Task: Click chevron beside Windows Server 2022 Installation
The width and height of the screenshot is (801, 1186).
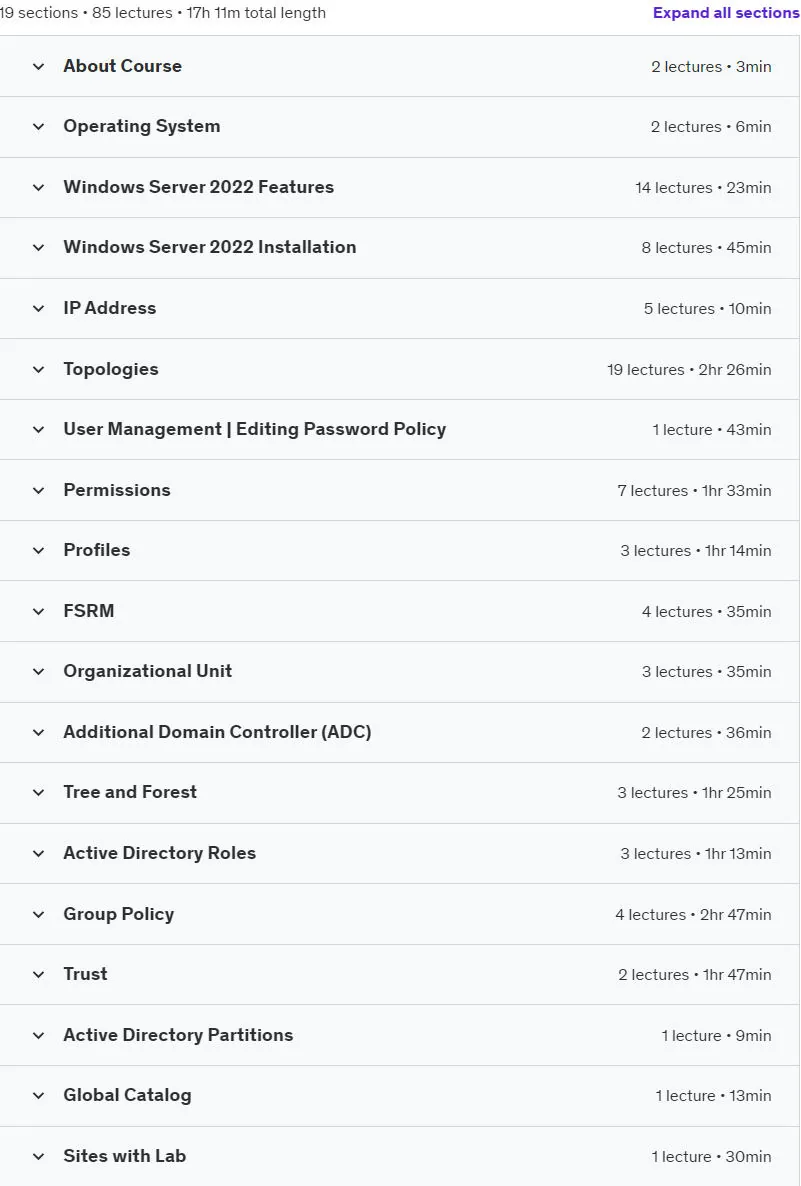Action: click(x=39, y=248)
